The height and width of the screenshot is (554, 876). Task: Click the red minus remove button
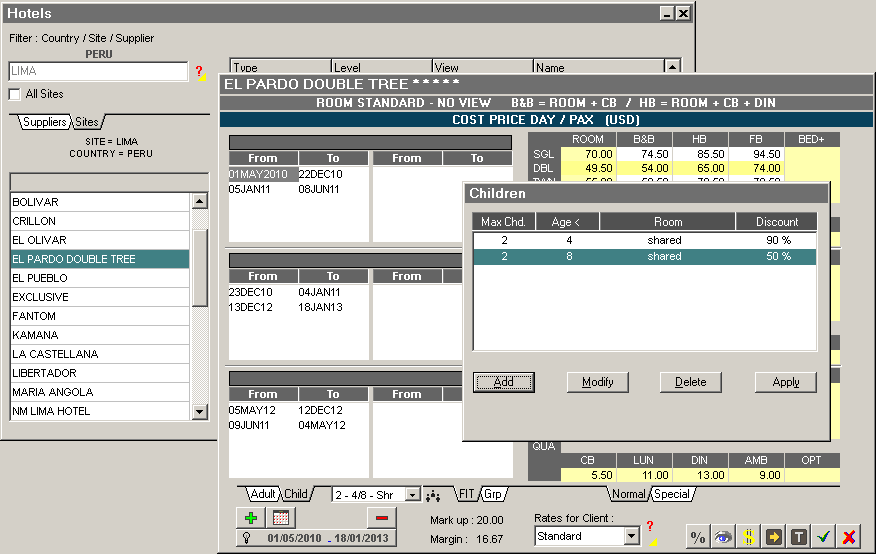click(382, 518)
